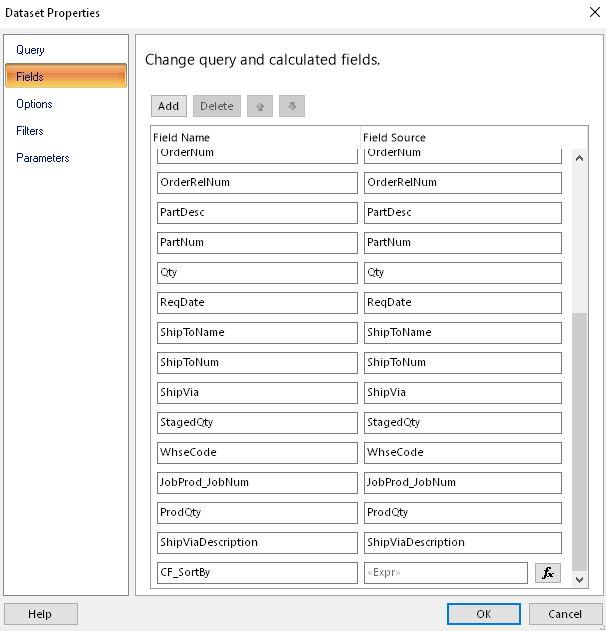
Task: Cancel the dataset changes
Action: point(565,614)
